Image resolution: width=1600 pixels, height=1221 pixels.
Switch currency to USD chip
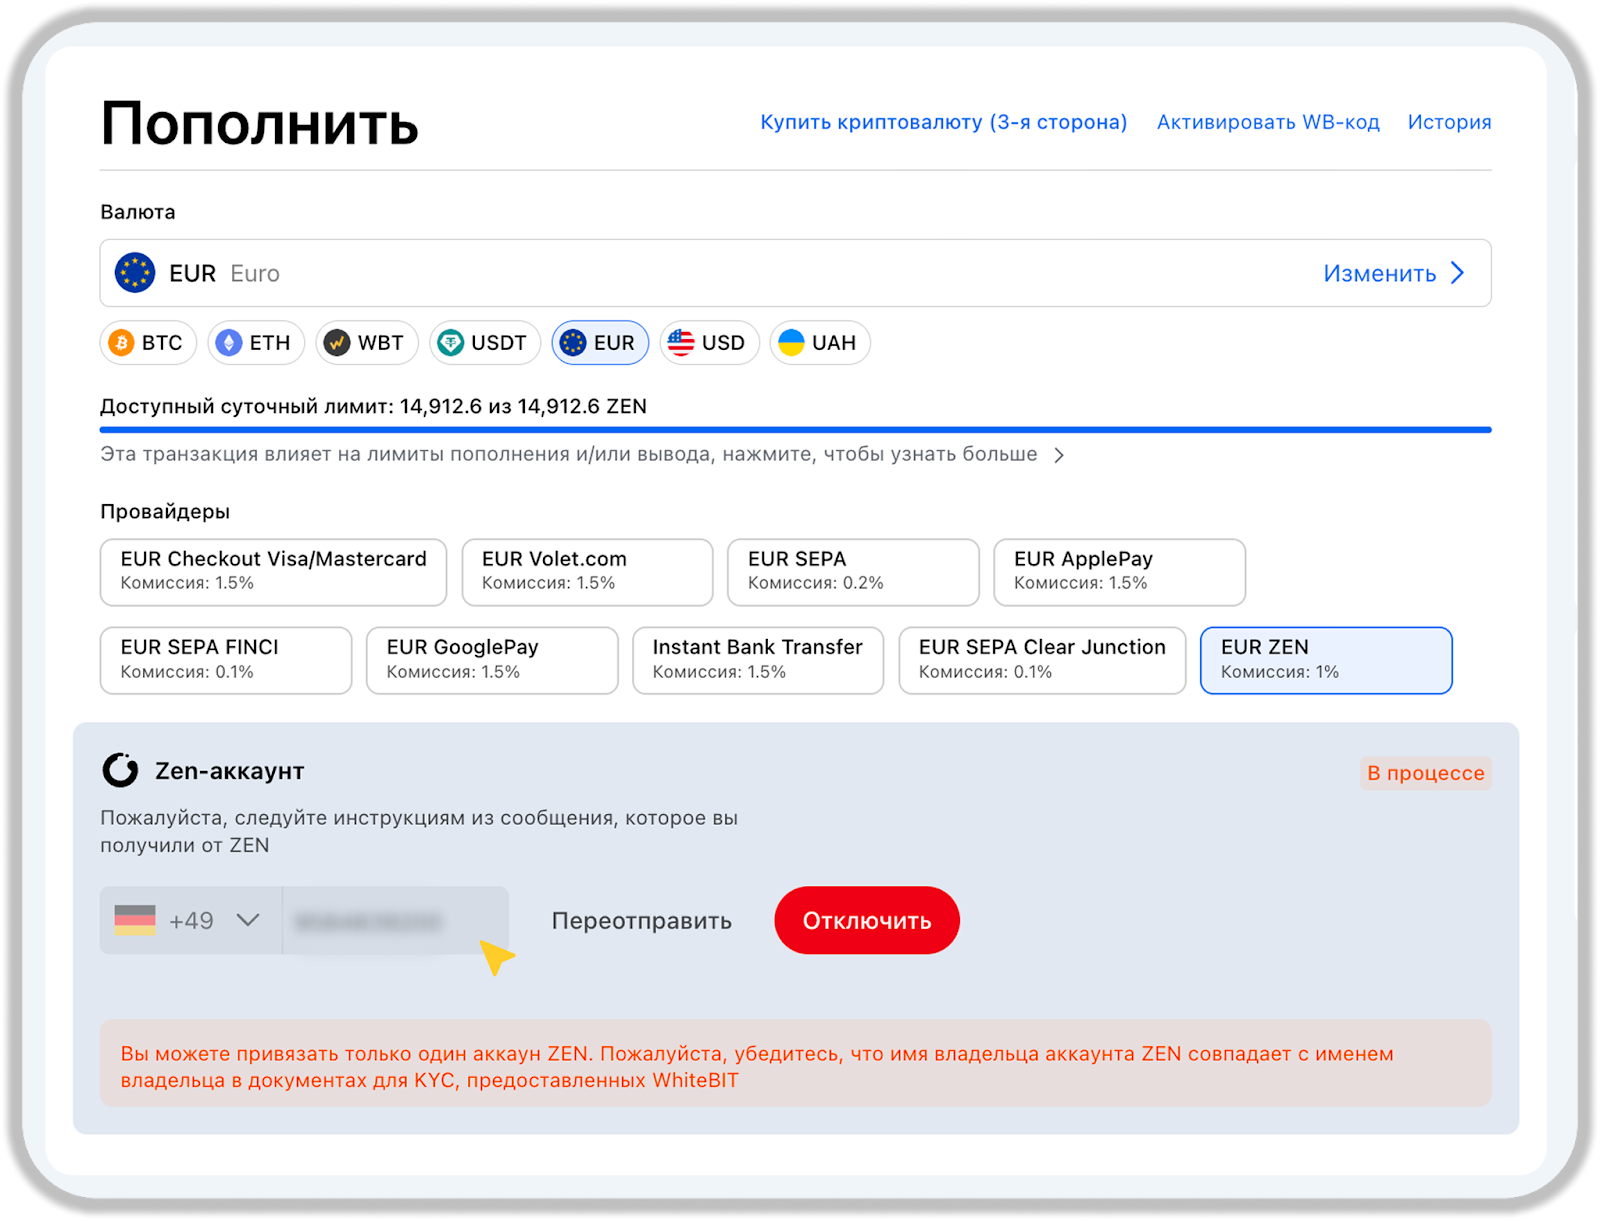tap(709, 343)
